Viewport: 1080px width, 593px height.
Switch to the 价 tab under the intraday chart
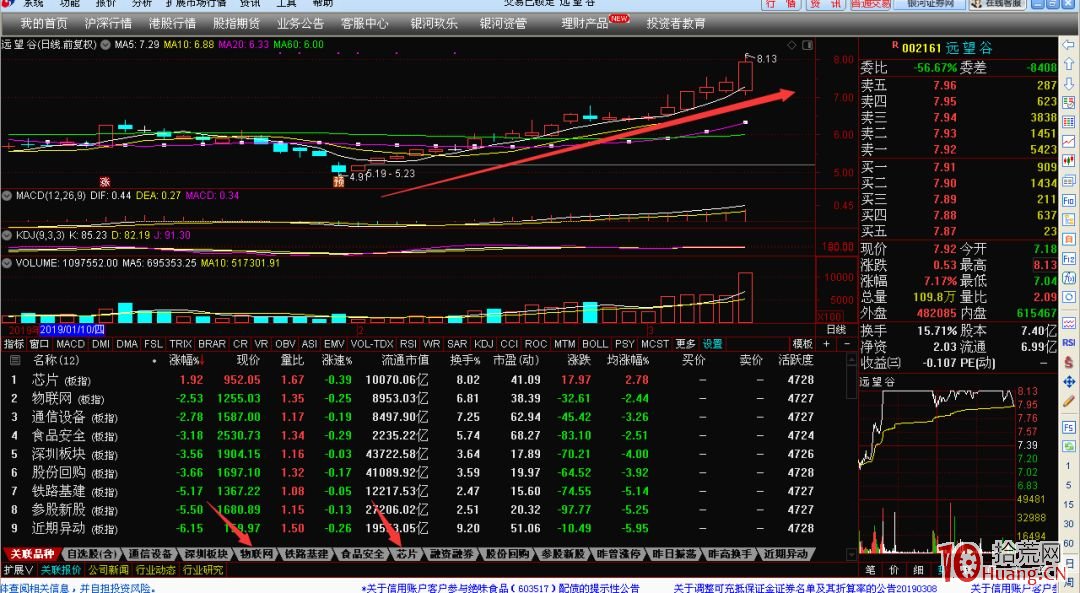coord(894,570)
